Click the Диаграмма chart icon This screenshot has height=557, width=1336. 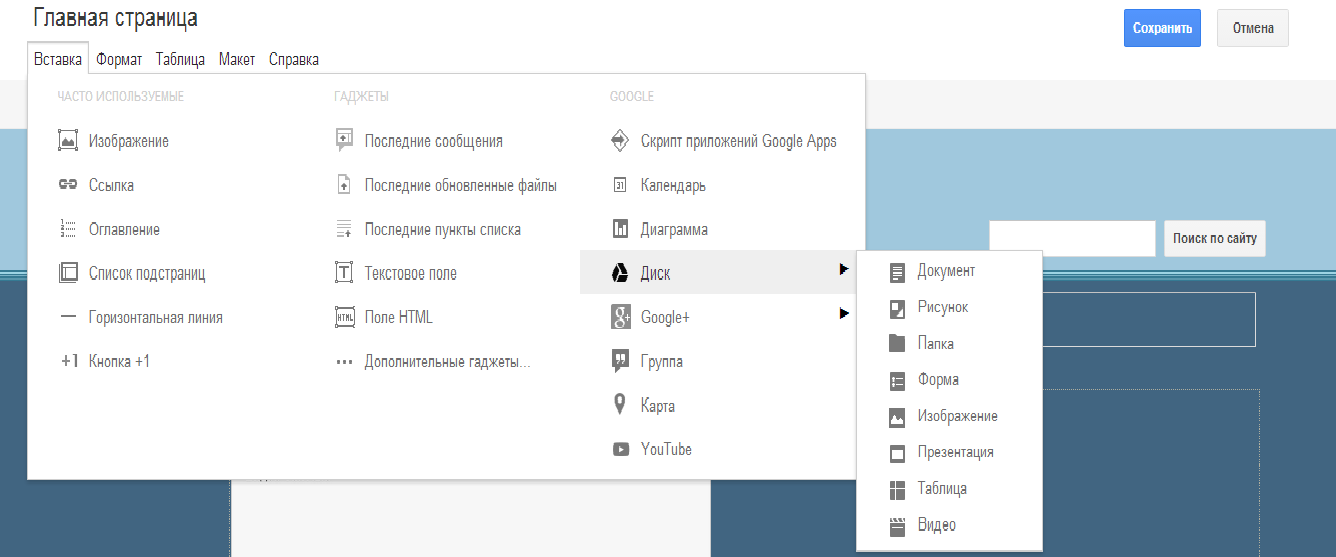coord(620,229)
